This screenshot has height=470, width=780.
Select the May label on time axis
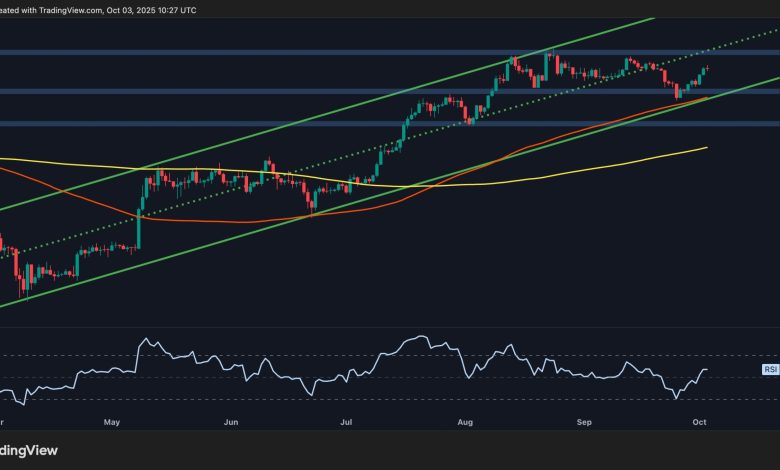(x=111, y=422)
